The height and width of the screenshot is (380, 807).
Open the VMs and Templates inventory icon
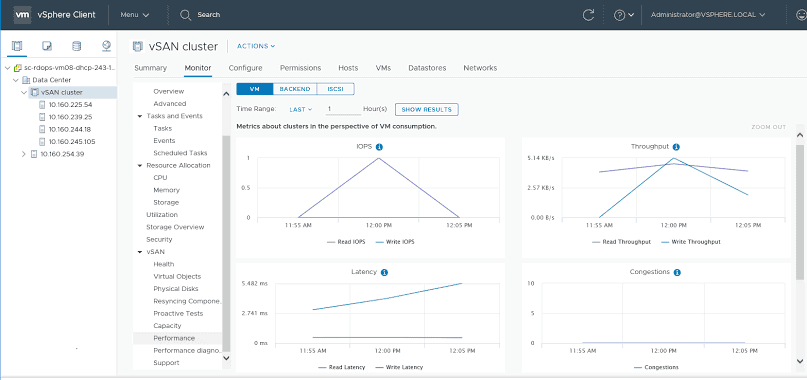point(47,46)
